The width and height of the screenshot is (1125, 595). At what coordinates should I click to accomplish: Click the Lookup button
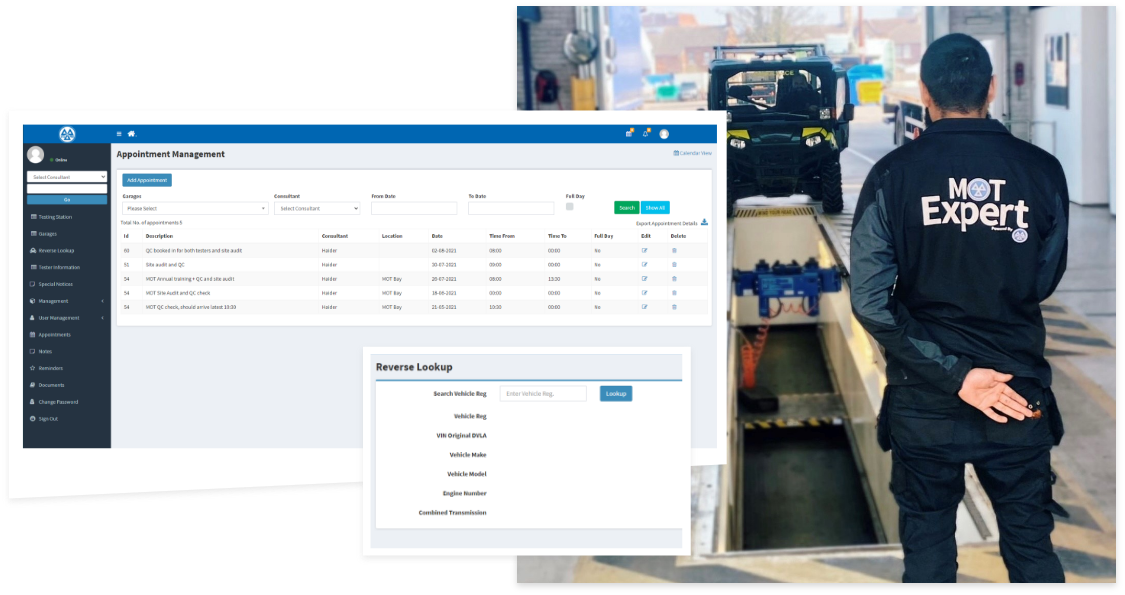(616, 393)
